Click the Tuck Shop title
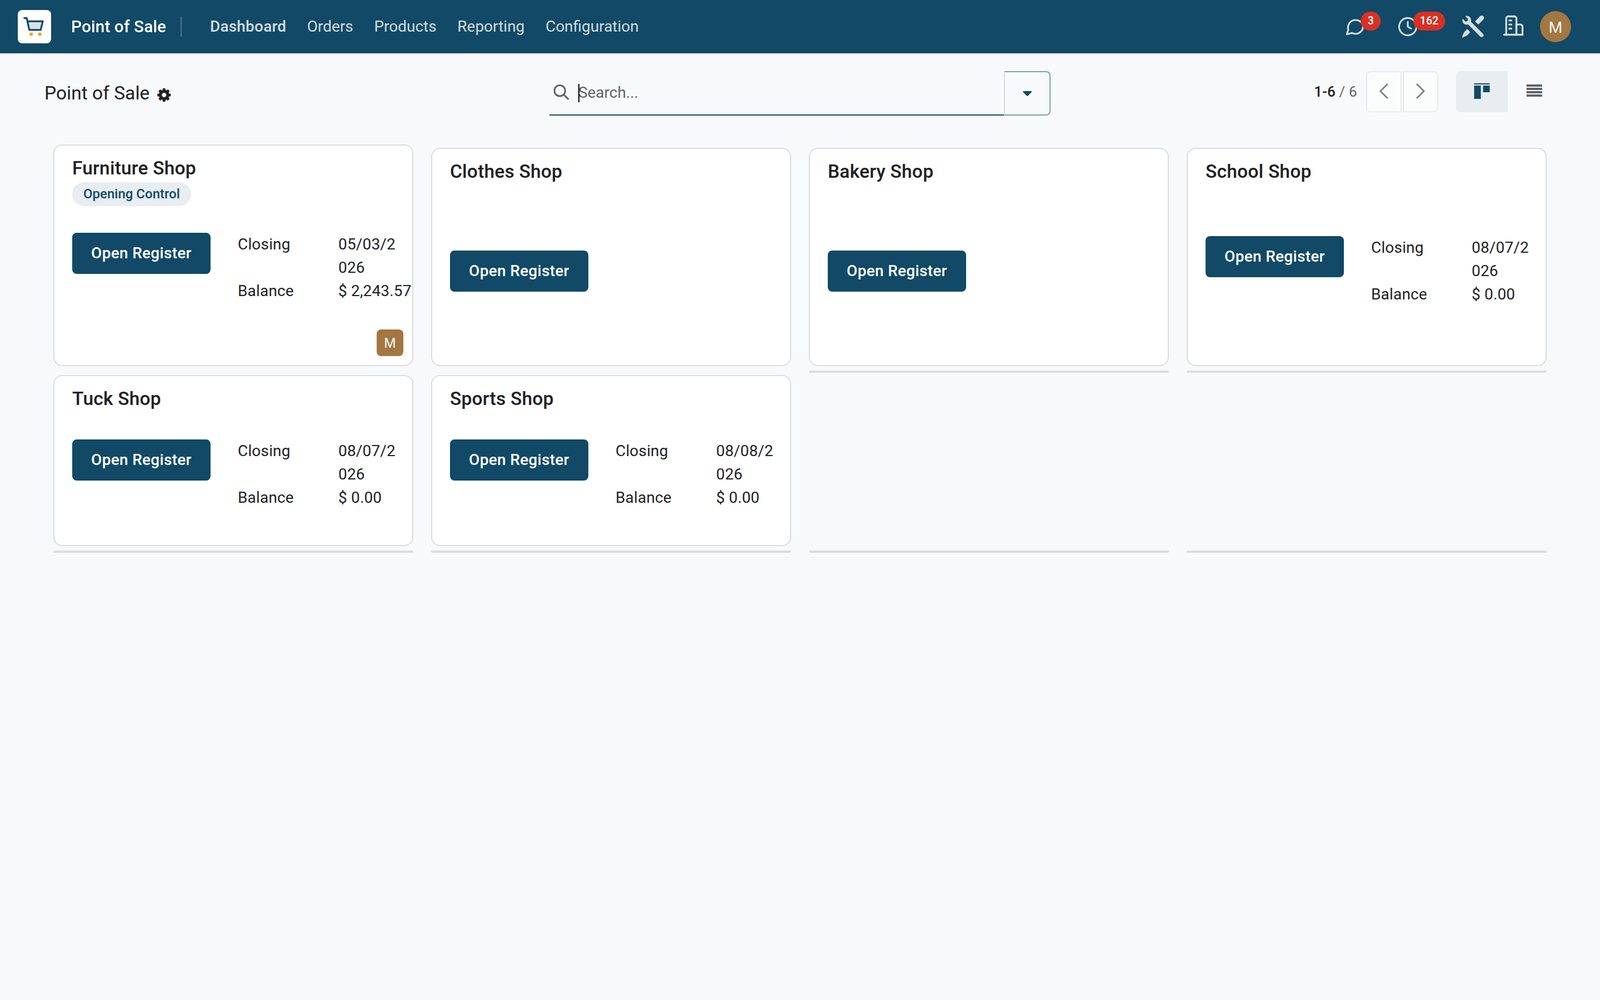1600x1000 pixels. click(x=116, y=398)
